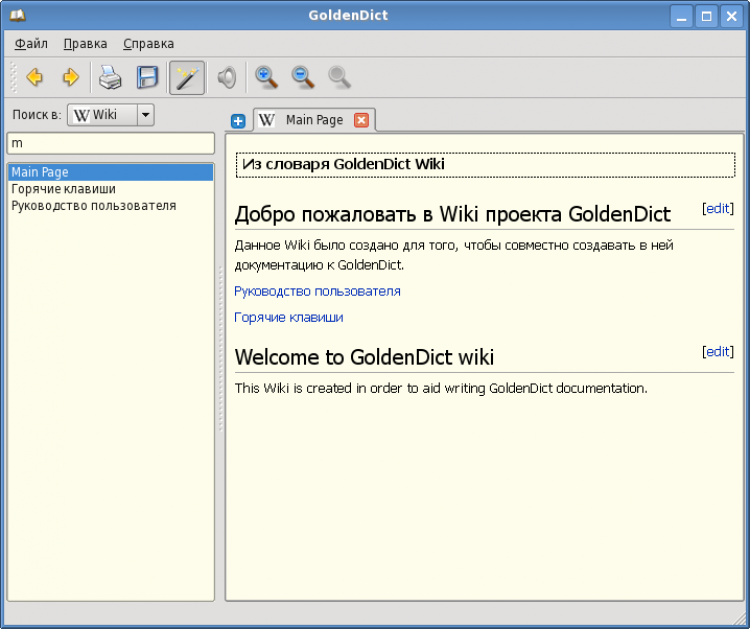Select 'Main Page' in the word list
Image resolution: width=750 pixels, height=629 pixels.
coord(110,172)
